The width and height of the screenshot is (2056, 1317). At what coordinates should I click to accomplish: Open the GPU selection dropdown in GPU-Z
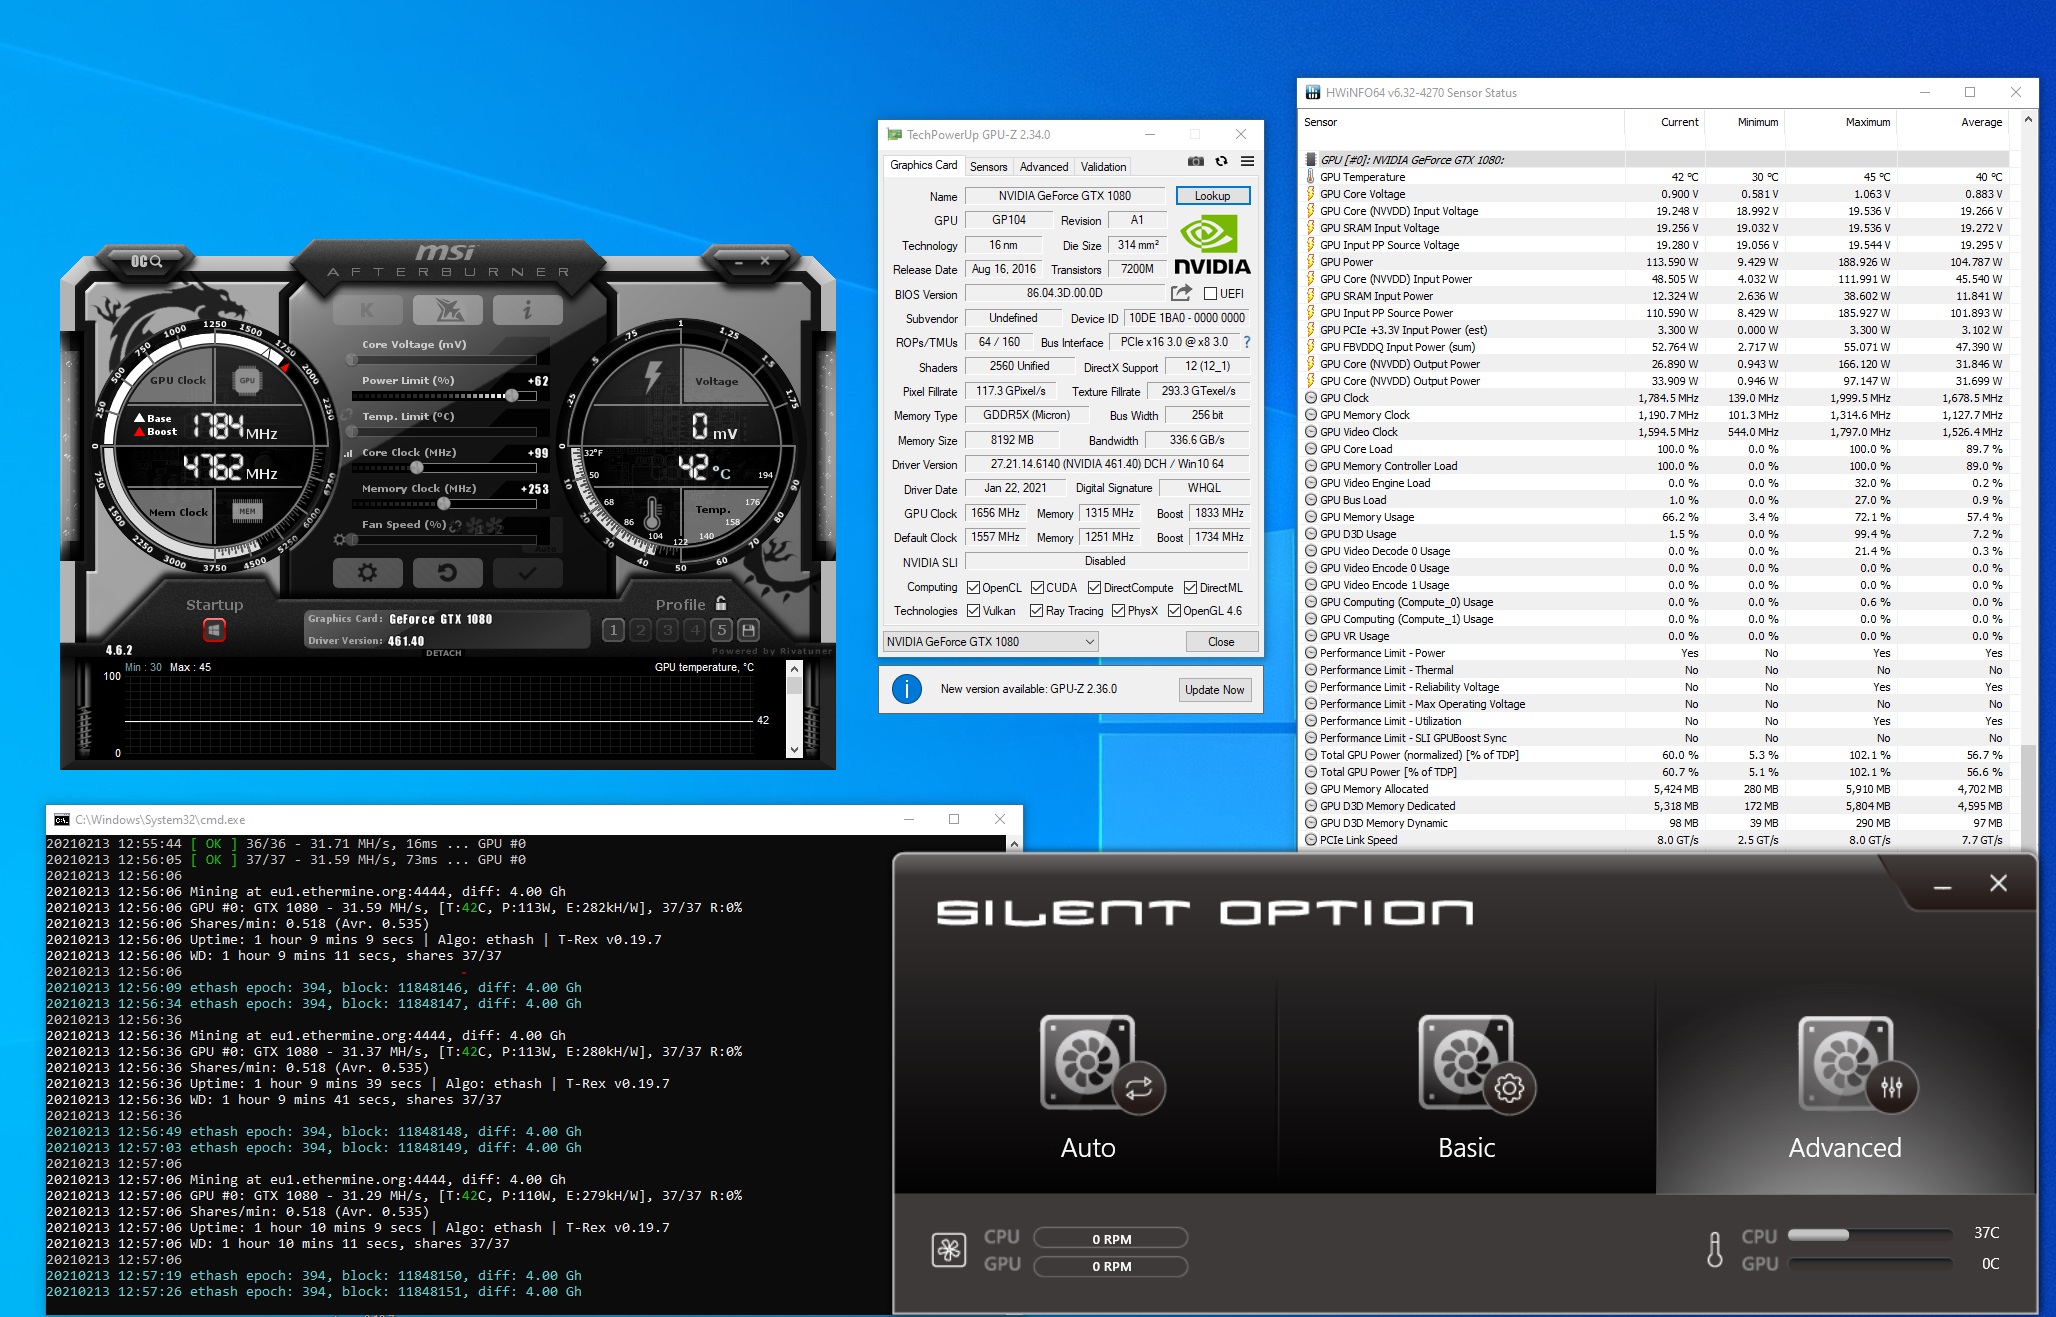click(x=990, y=642)
